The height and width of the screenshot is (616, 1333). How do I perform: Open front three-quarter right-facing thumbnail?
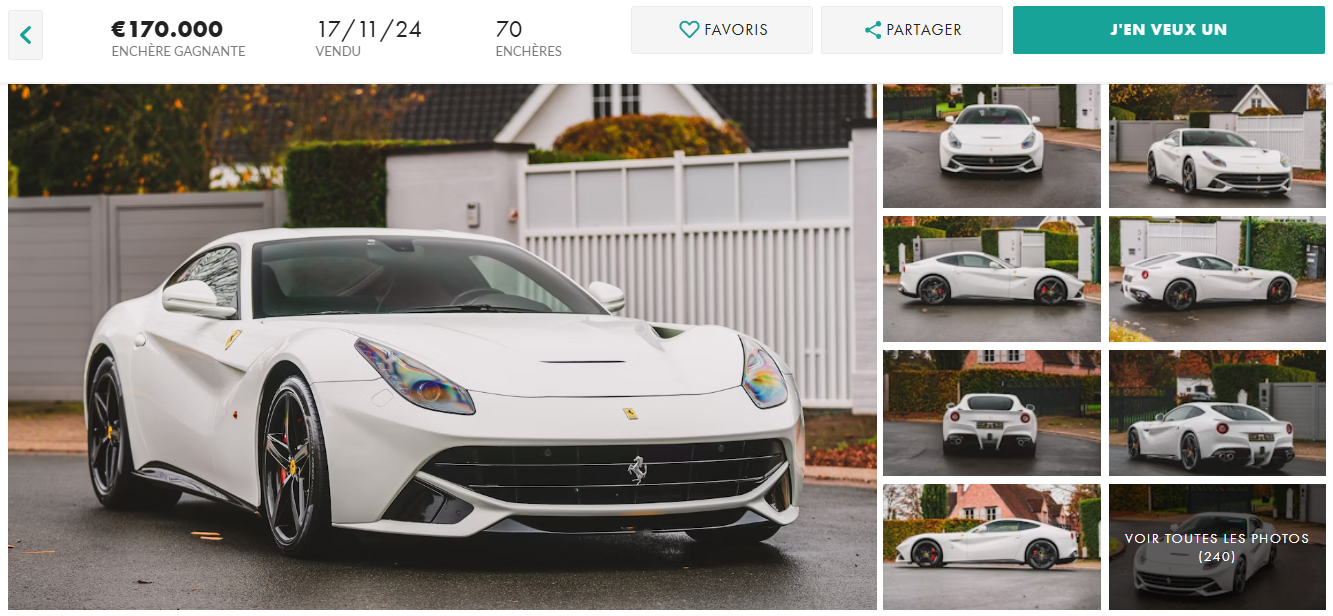point(1217,146)
